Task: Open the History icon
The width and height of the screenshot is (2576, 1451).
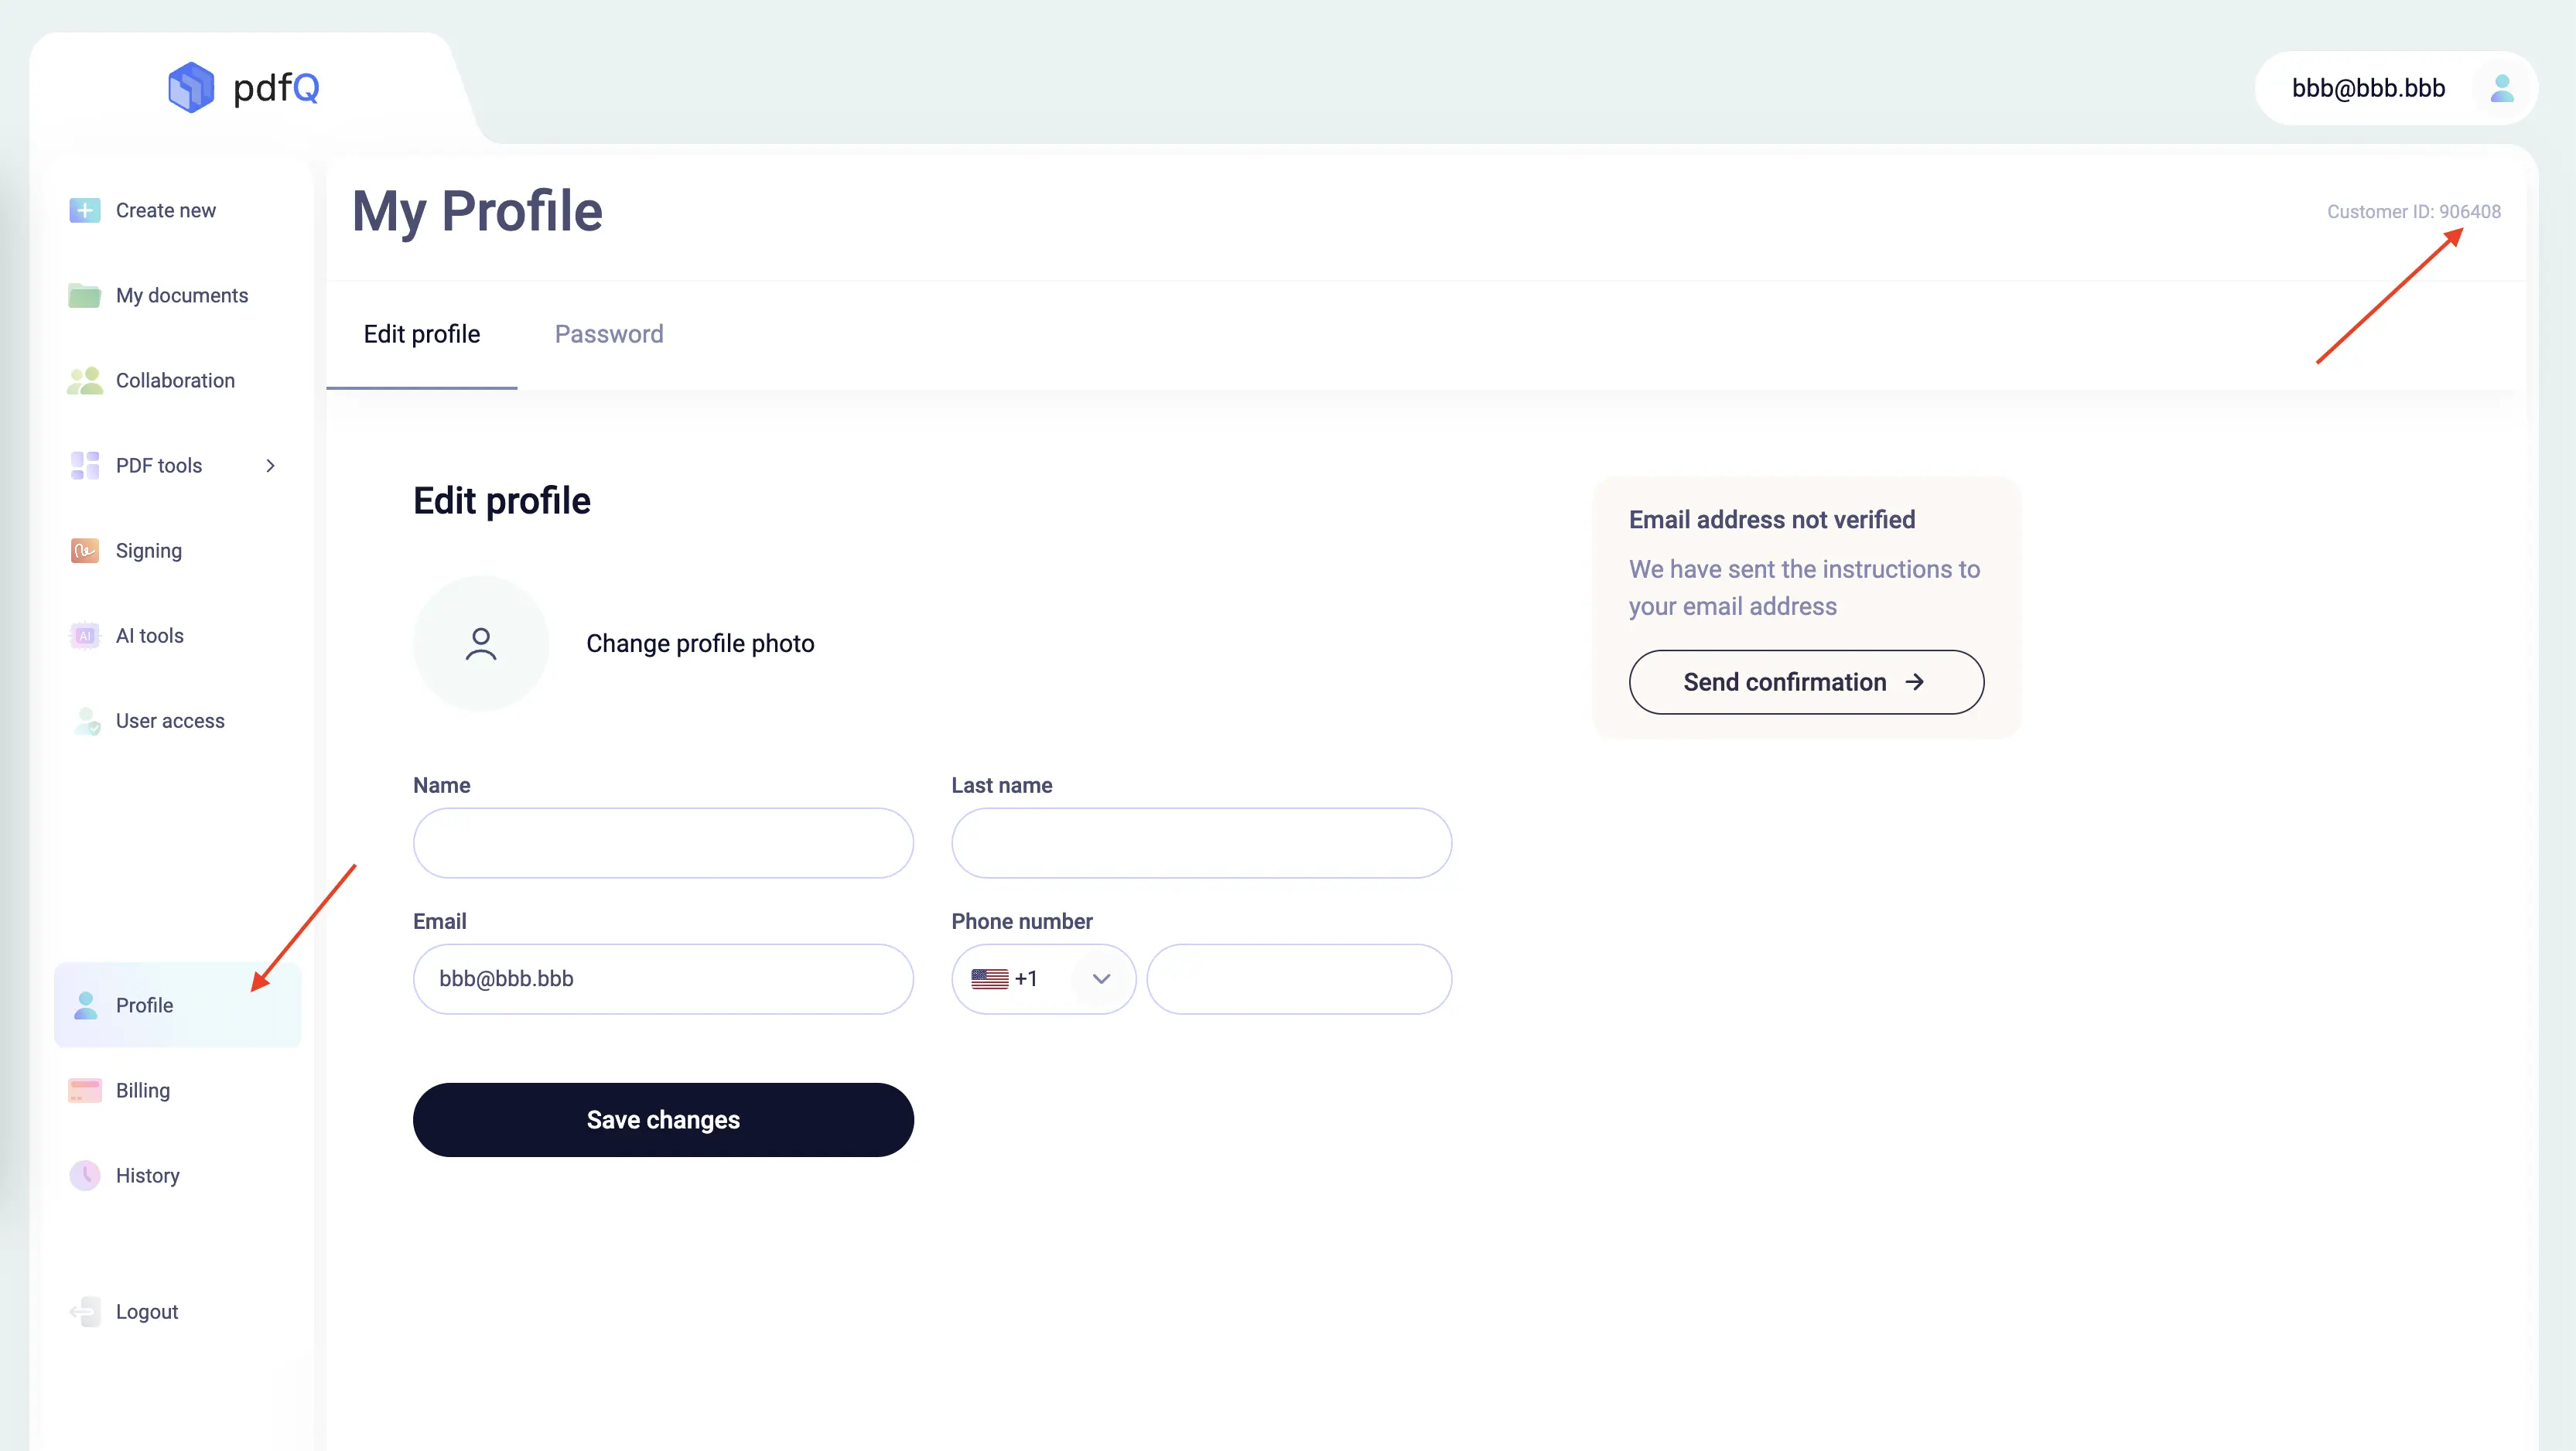Action: tap(84, 1175)
